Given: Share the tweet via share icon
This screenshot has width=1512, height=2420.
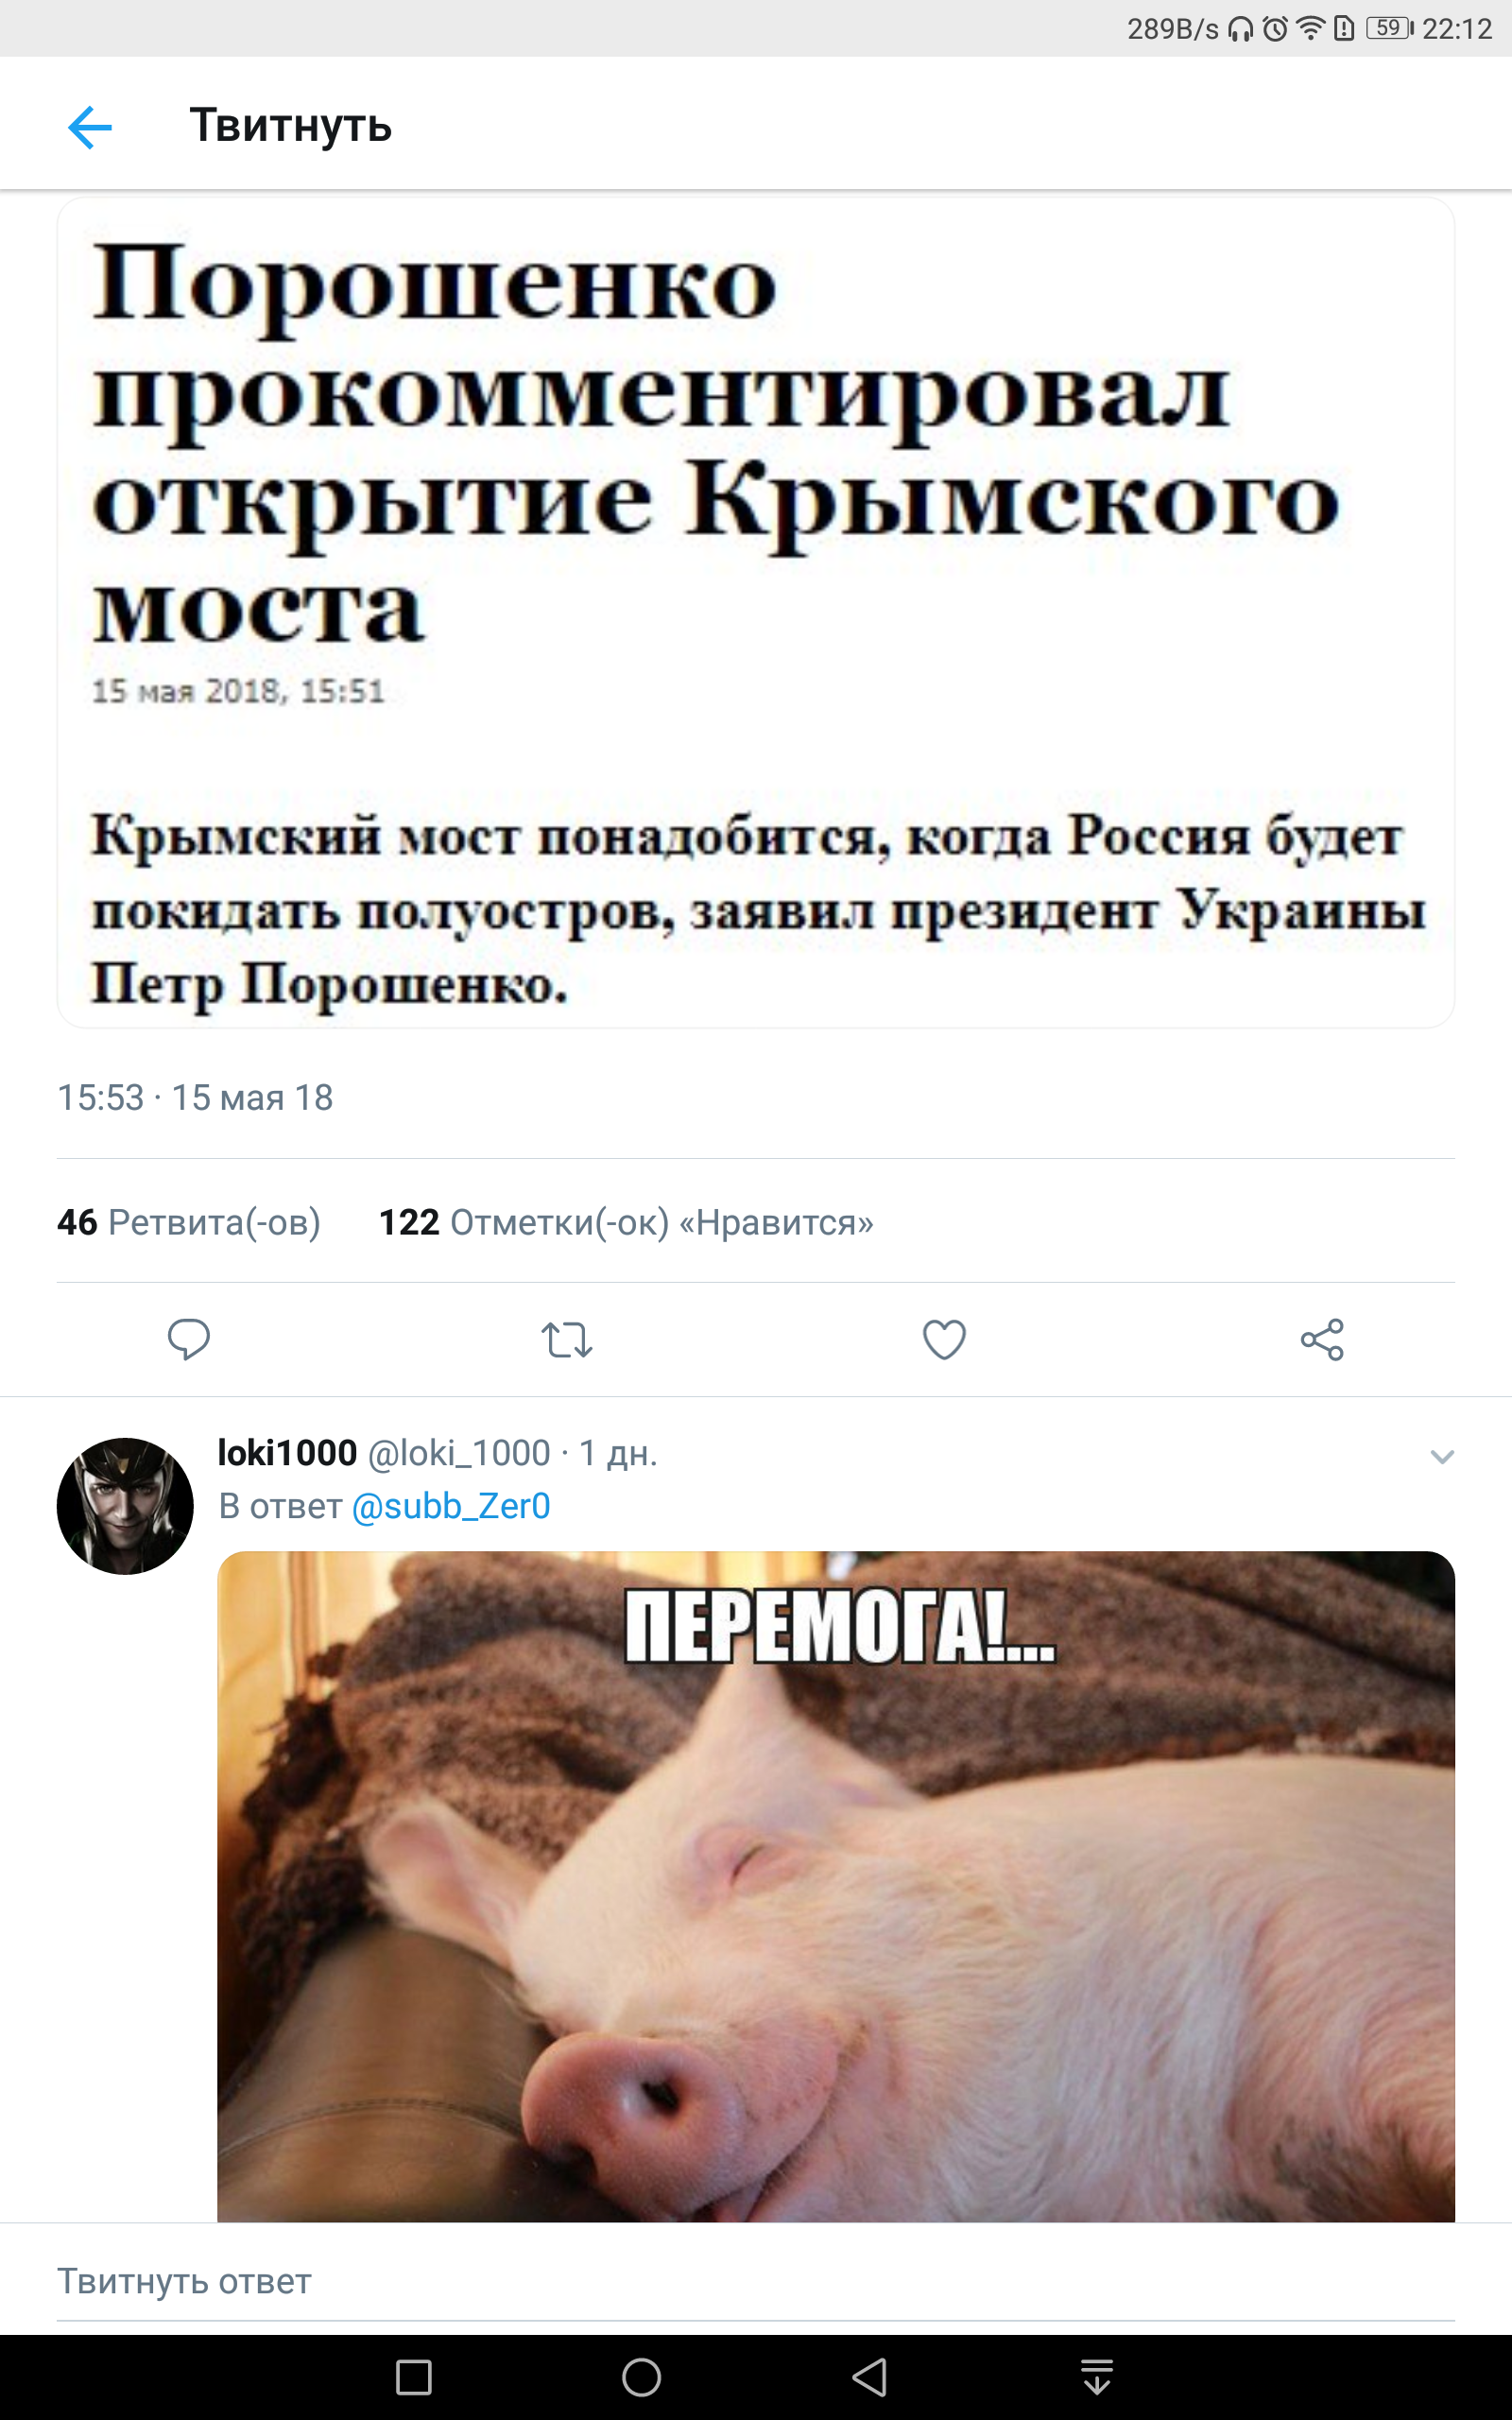Looking at the screenshot, I should tap(1322, 1340).
